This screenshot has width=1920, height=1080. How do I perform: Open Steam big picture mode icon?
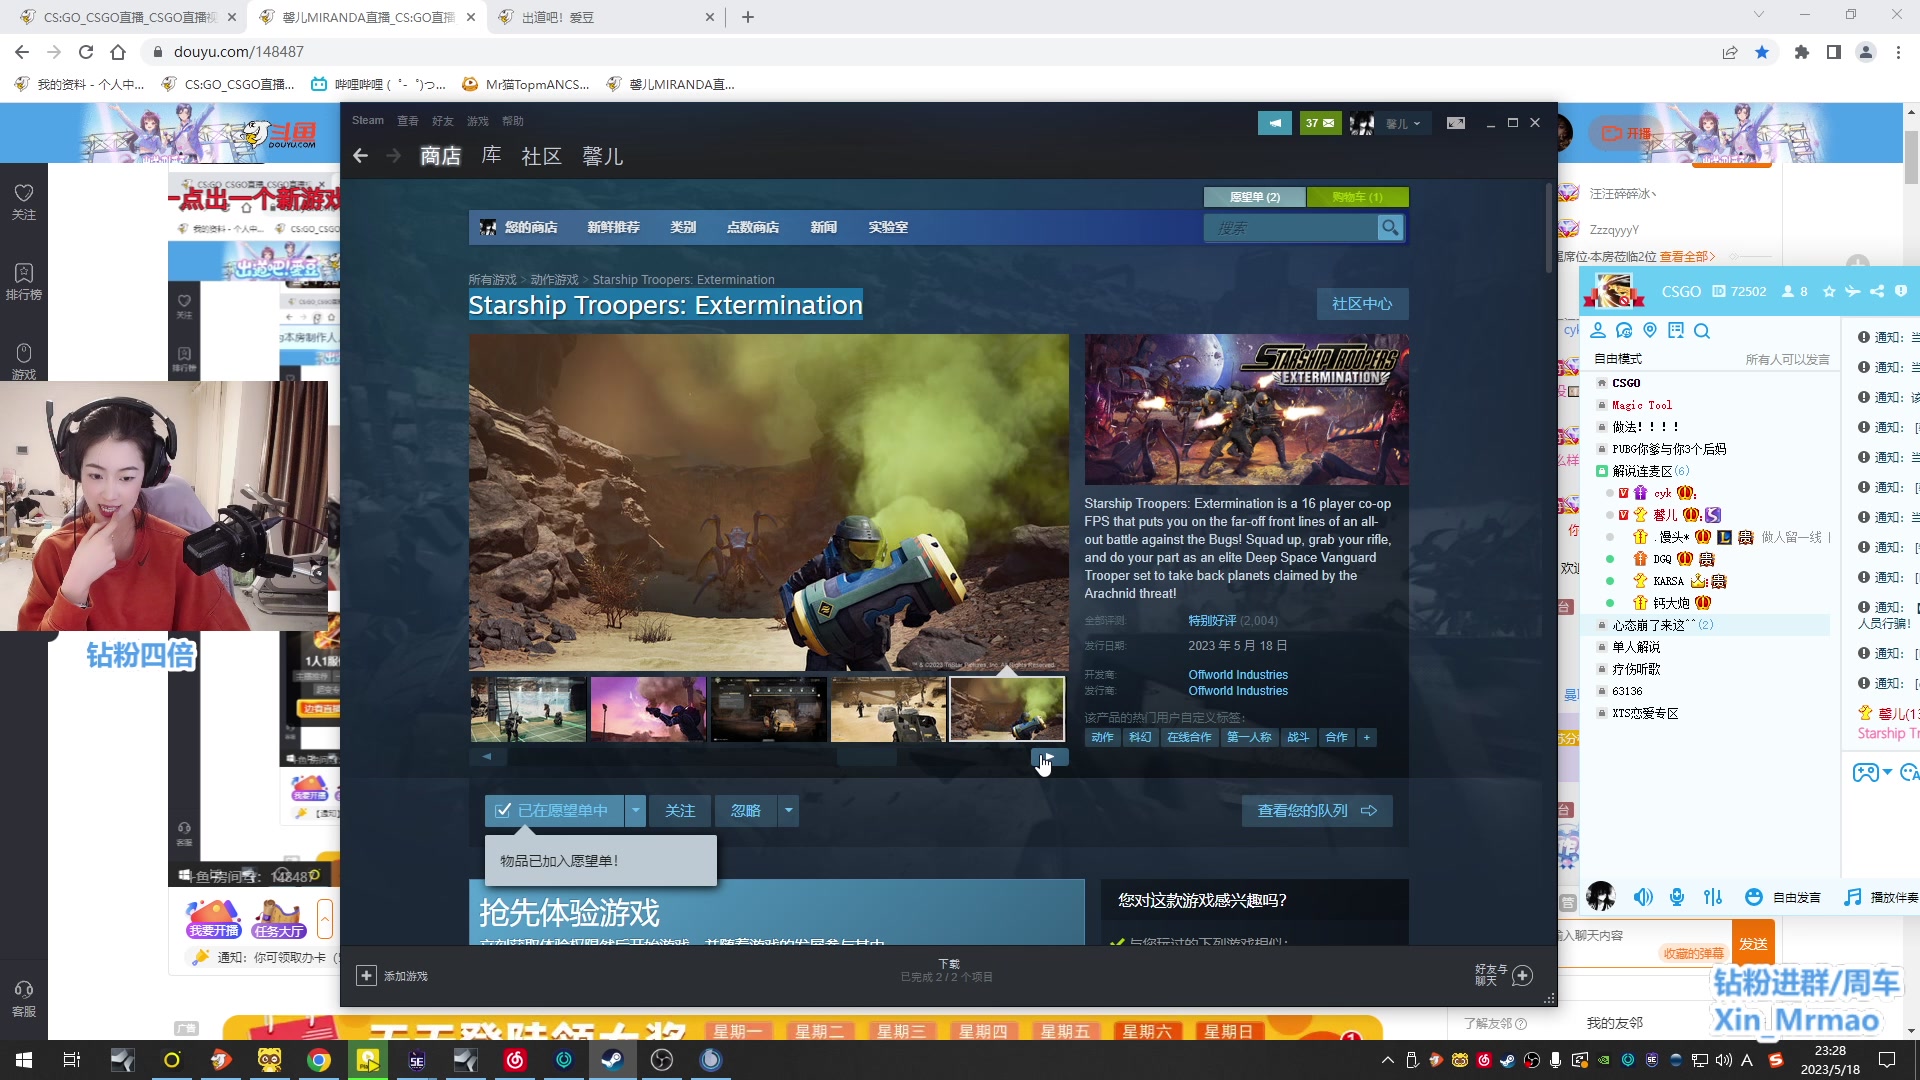[x=1456, y=123]
